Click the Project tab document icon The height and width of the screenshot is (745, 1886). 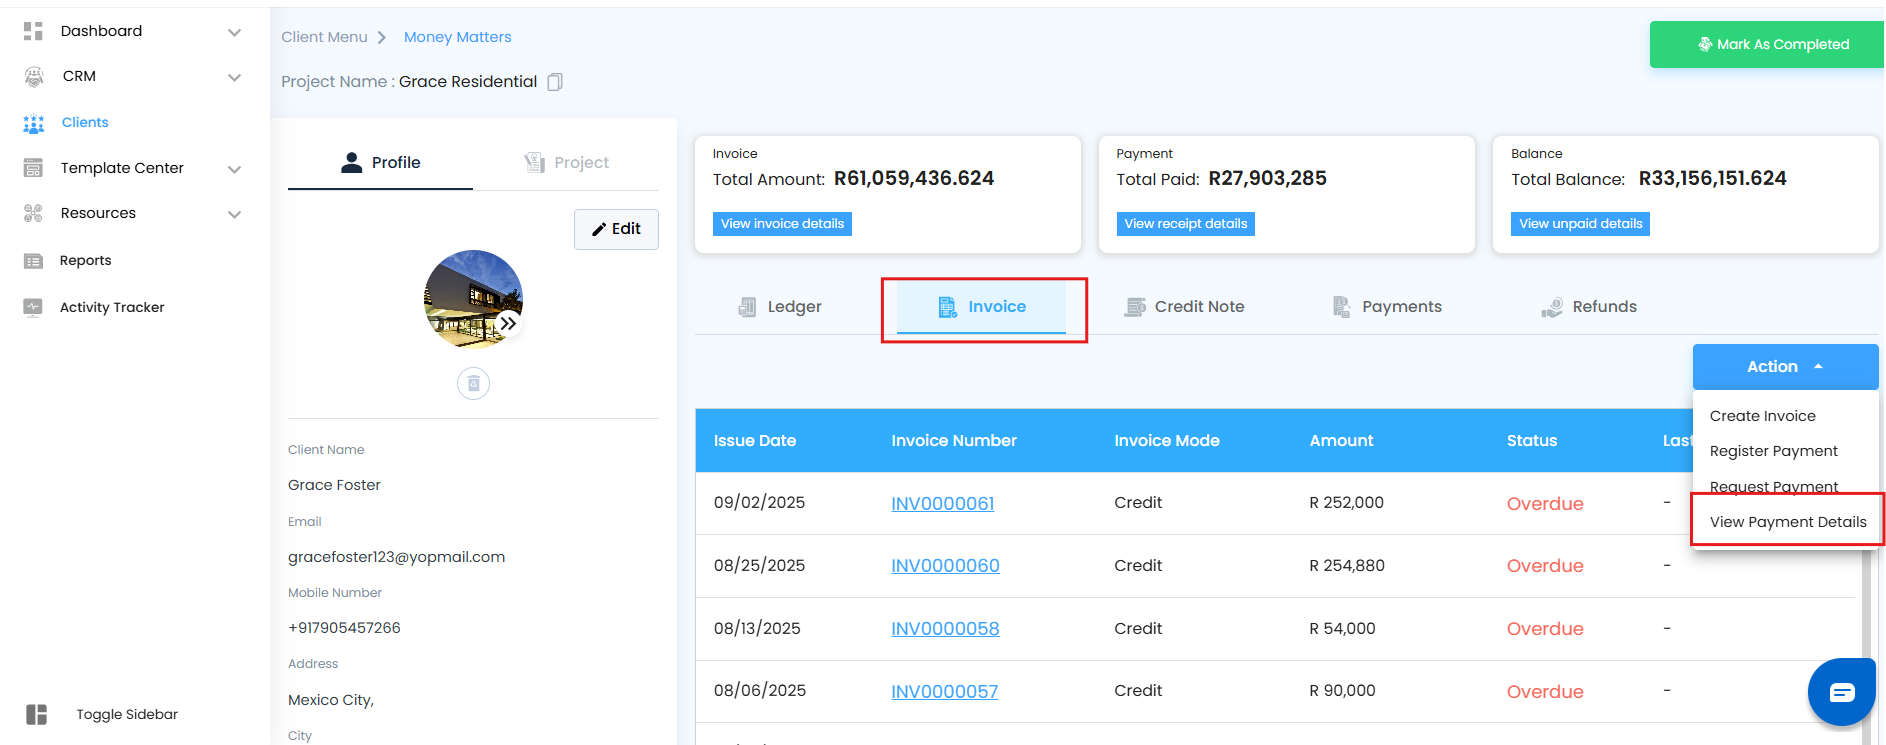[535, 162]
